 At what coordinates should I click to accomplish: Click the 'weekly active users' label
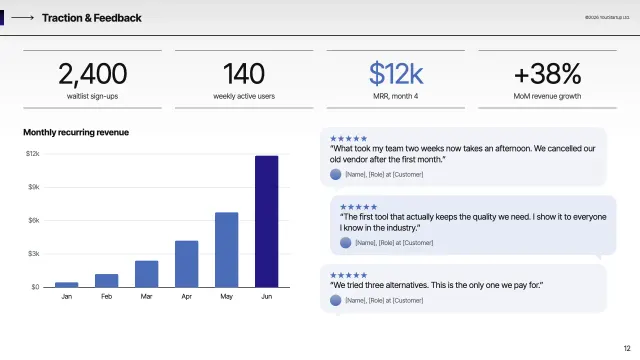click(244, 96)
